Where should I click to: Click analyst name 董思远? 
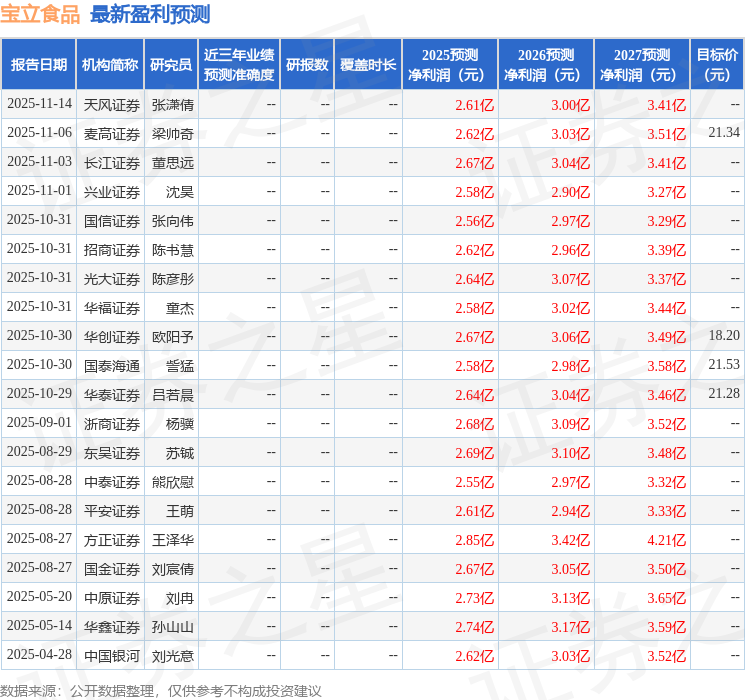click(172, 163)
